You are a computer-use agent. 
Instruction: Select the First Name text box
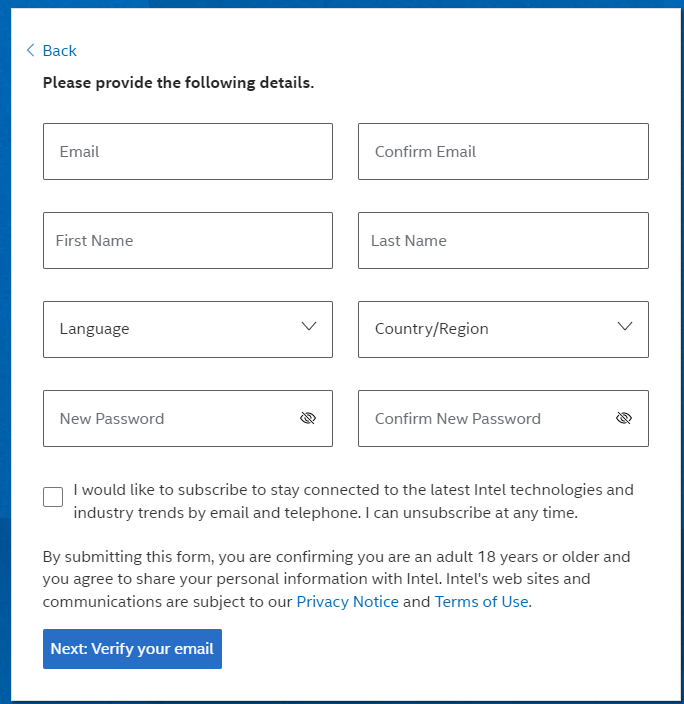click(x=187, y=241)
